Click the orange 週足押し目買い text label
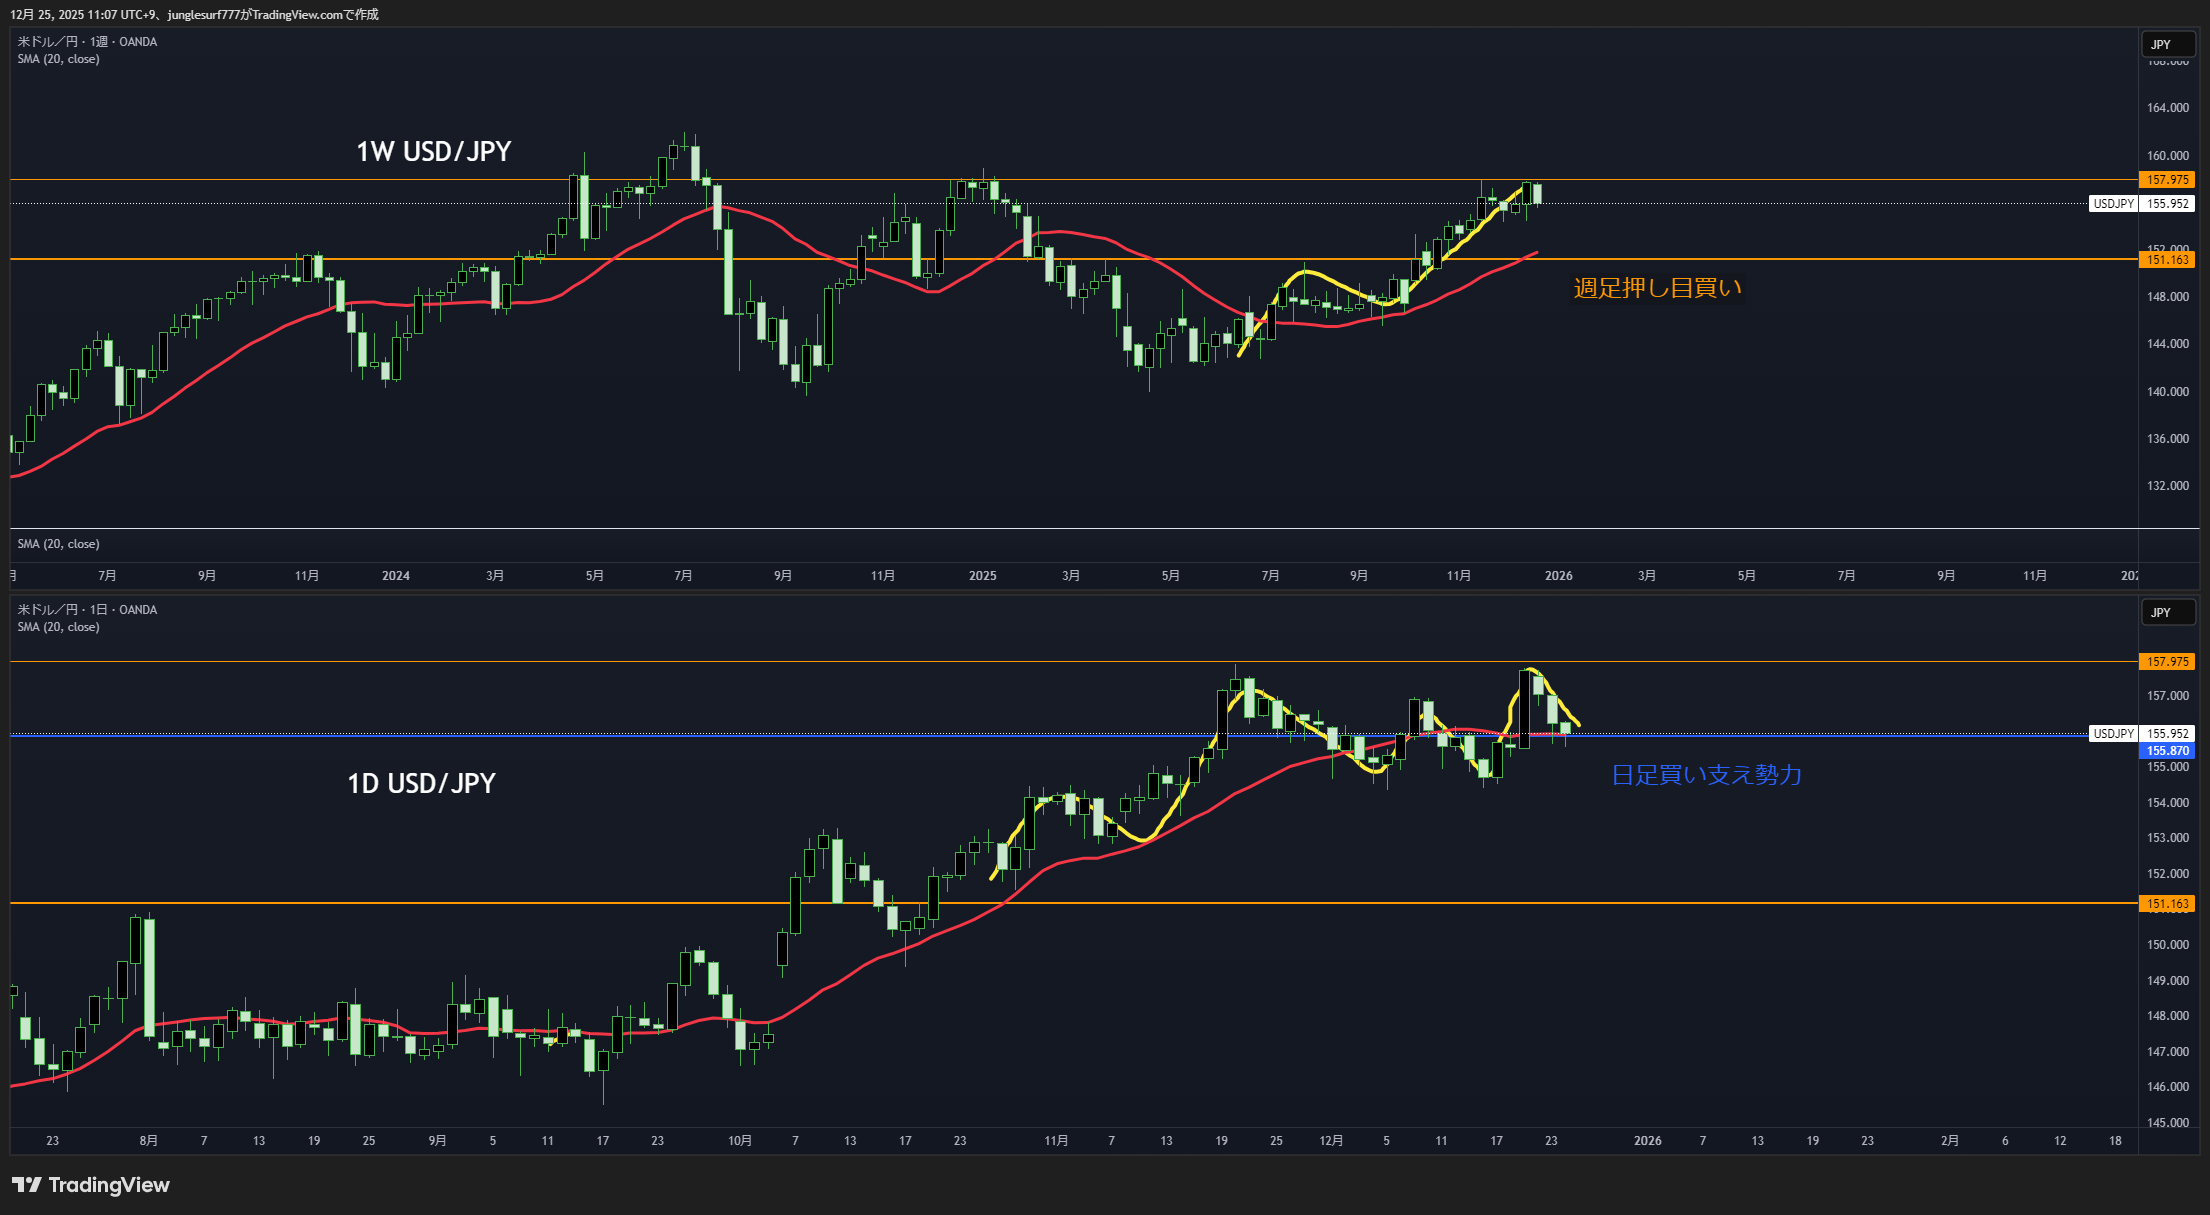Image resolution: width=2210 pixels, height=1215 pixels. 1657,289
